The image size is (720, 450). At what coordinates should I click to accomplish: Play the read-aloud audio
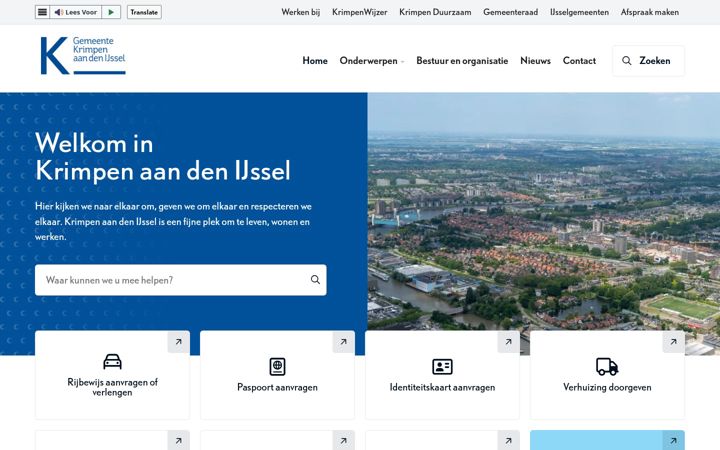(111, 12)
